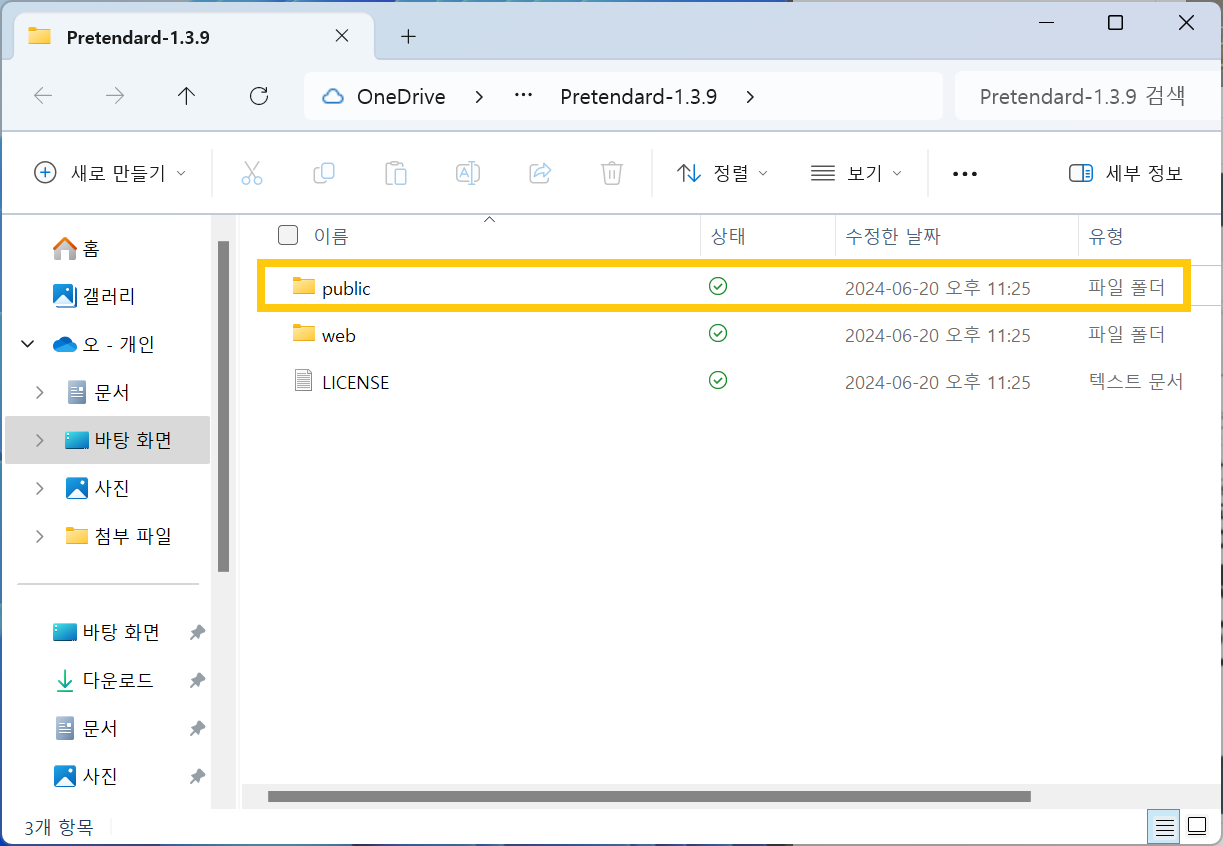Click sync status checkmark for public

[718, 287]
